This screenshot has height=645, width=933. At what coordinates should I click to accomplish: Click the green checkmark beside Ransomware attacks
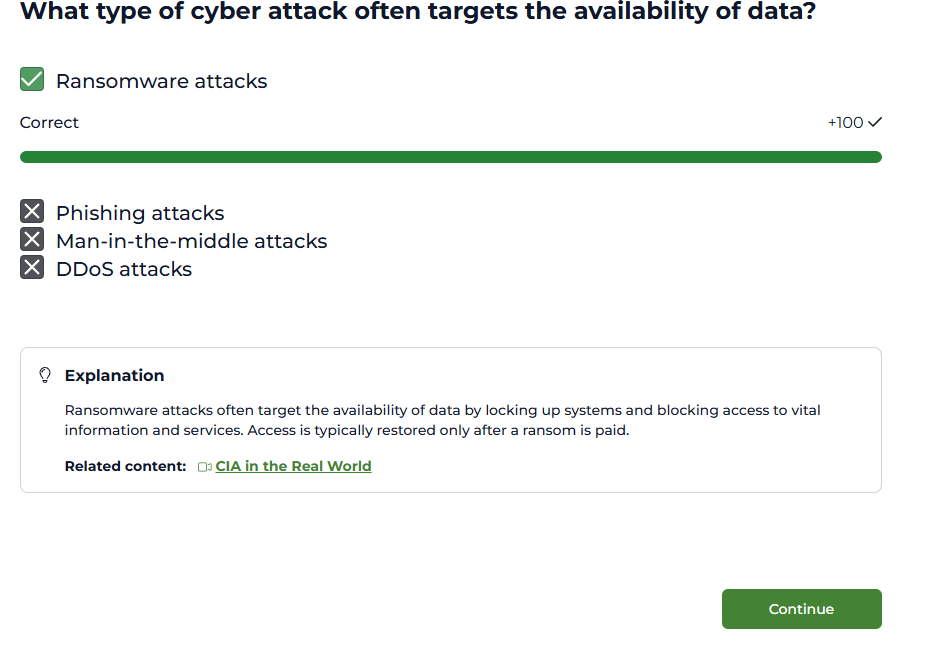[32, 80]
